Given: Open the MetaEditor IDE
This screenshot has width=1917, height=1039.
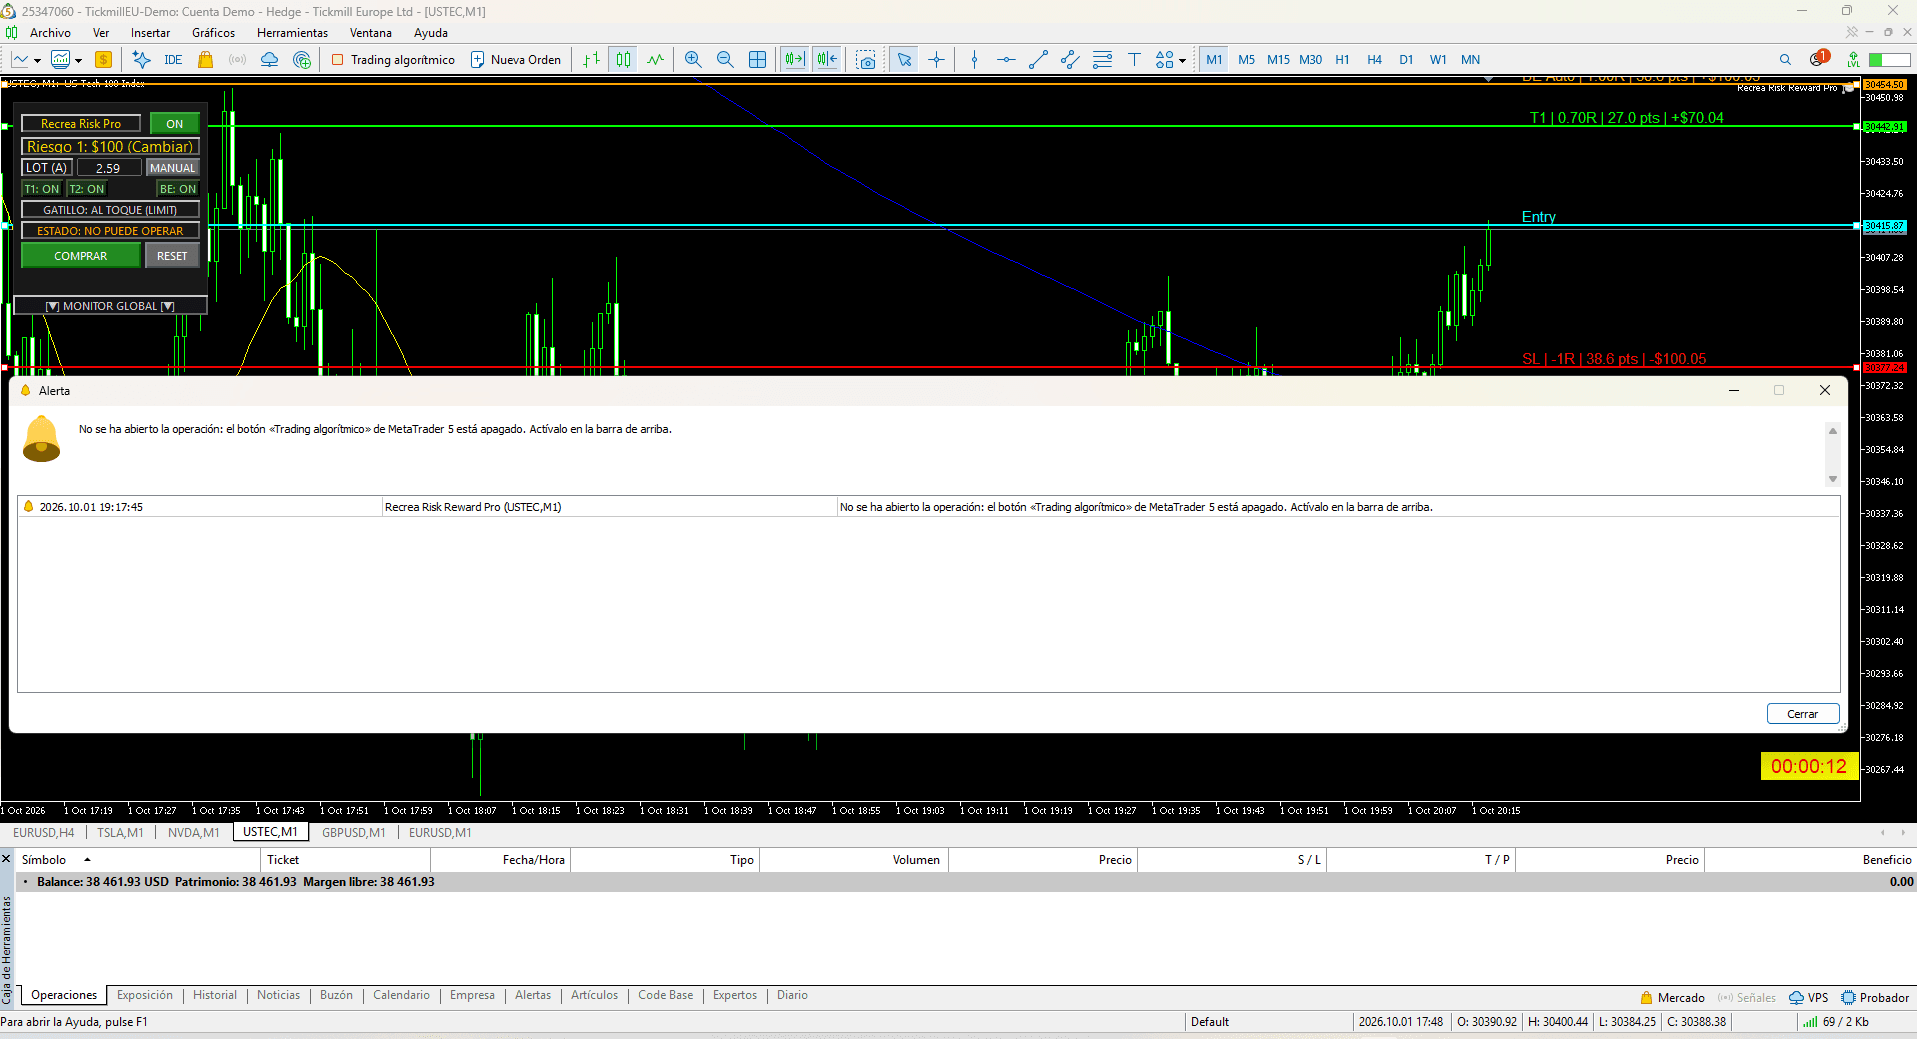Looking at the screenshot, I should click(173, 60).
